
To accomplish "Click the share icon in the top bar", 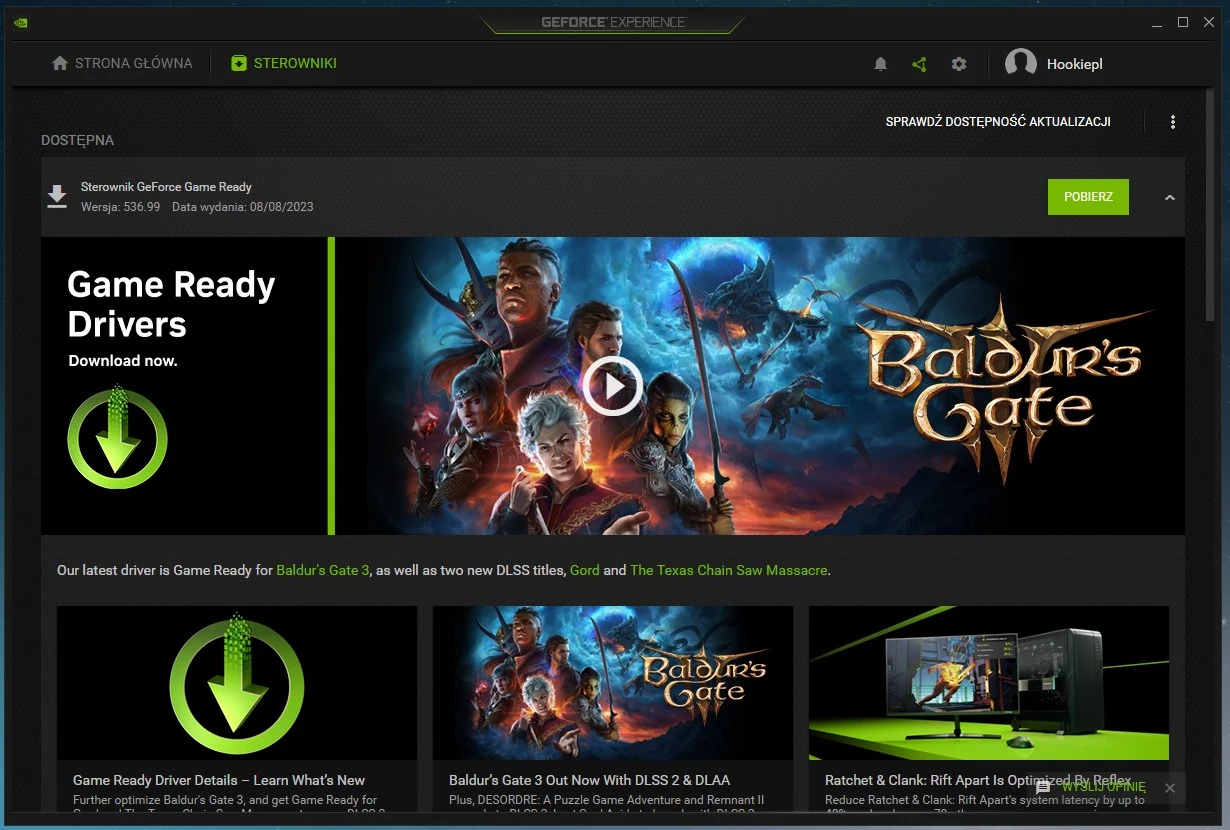I will tap(919, 63).
